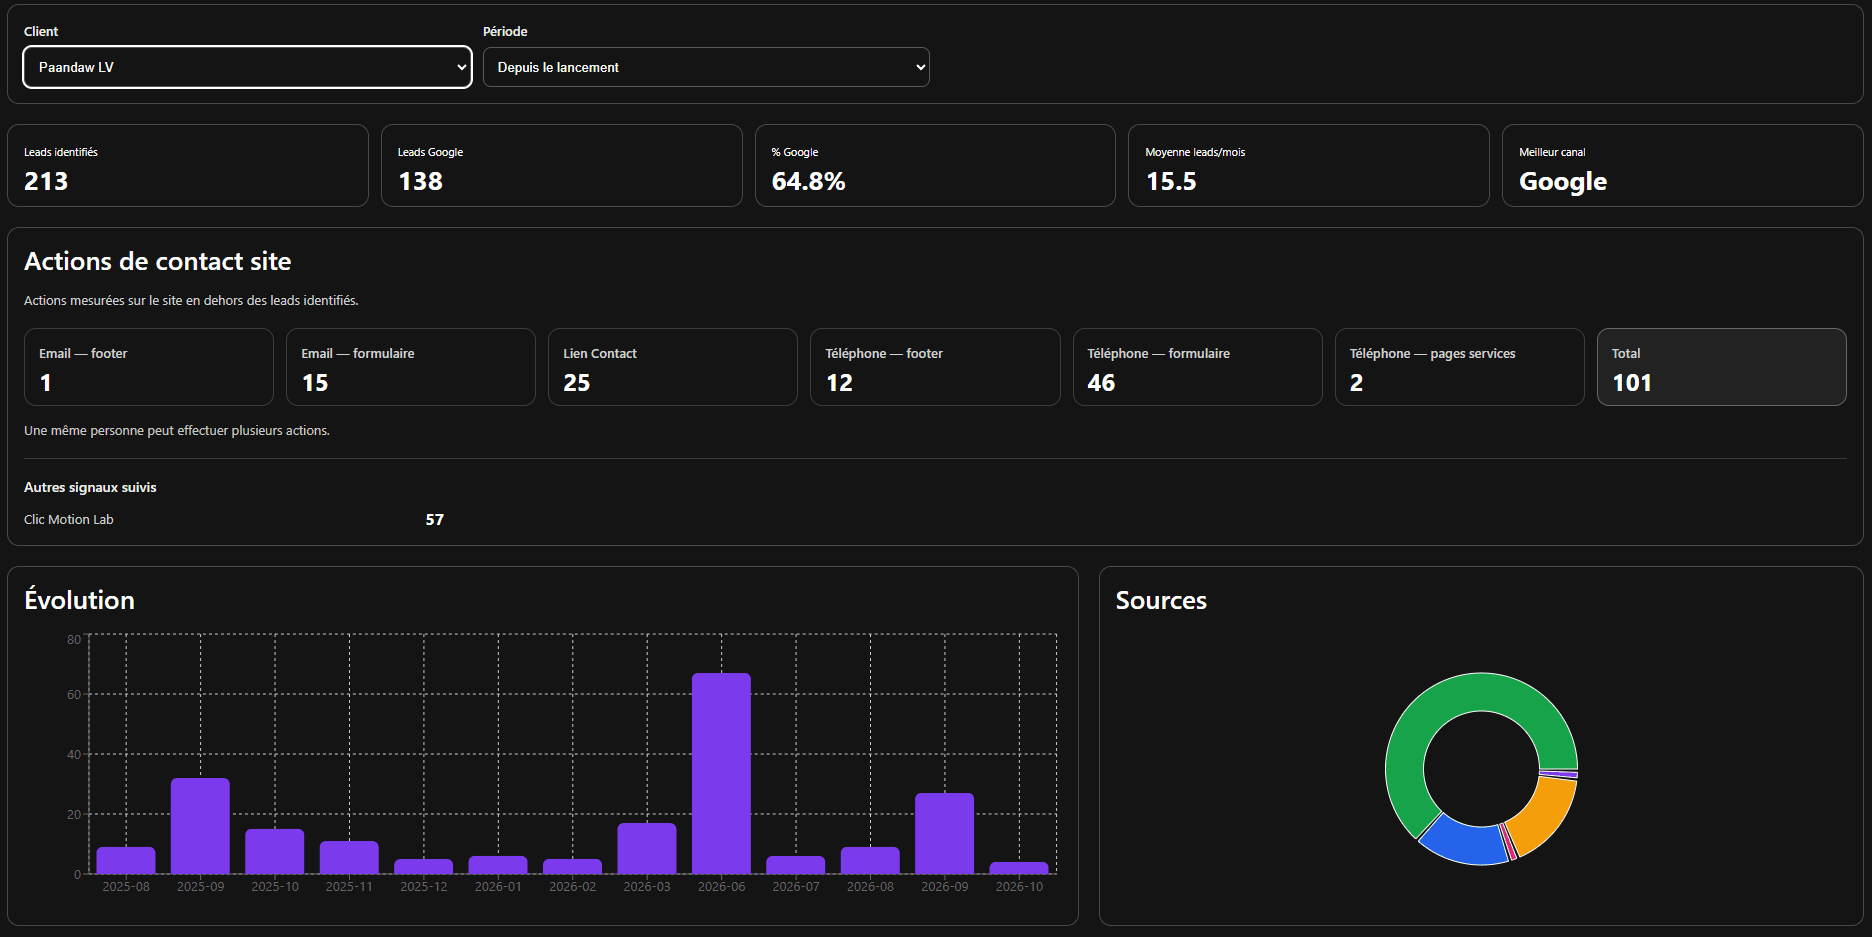The width and height of the screenshot is (1872, 937).
Task: Click the Email — footer card
Action: 149,367
